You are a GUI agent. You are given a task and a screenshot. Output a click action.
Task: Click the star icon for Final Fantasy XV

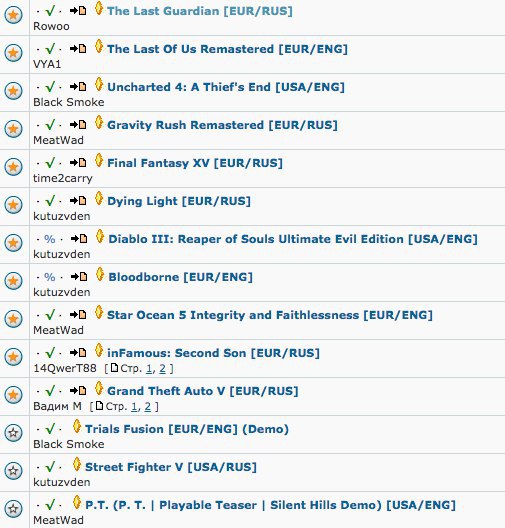(13, 167)
